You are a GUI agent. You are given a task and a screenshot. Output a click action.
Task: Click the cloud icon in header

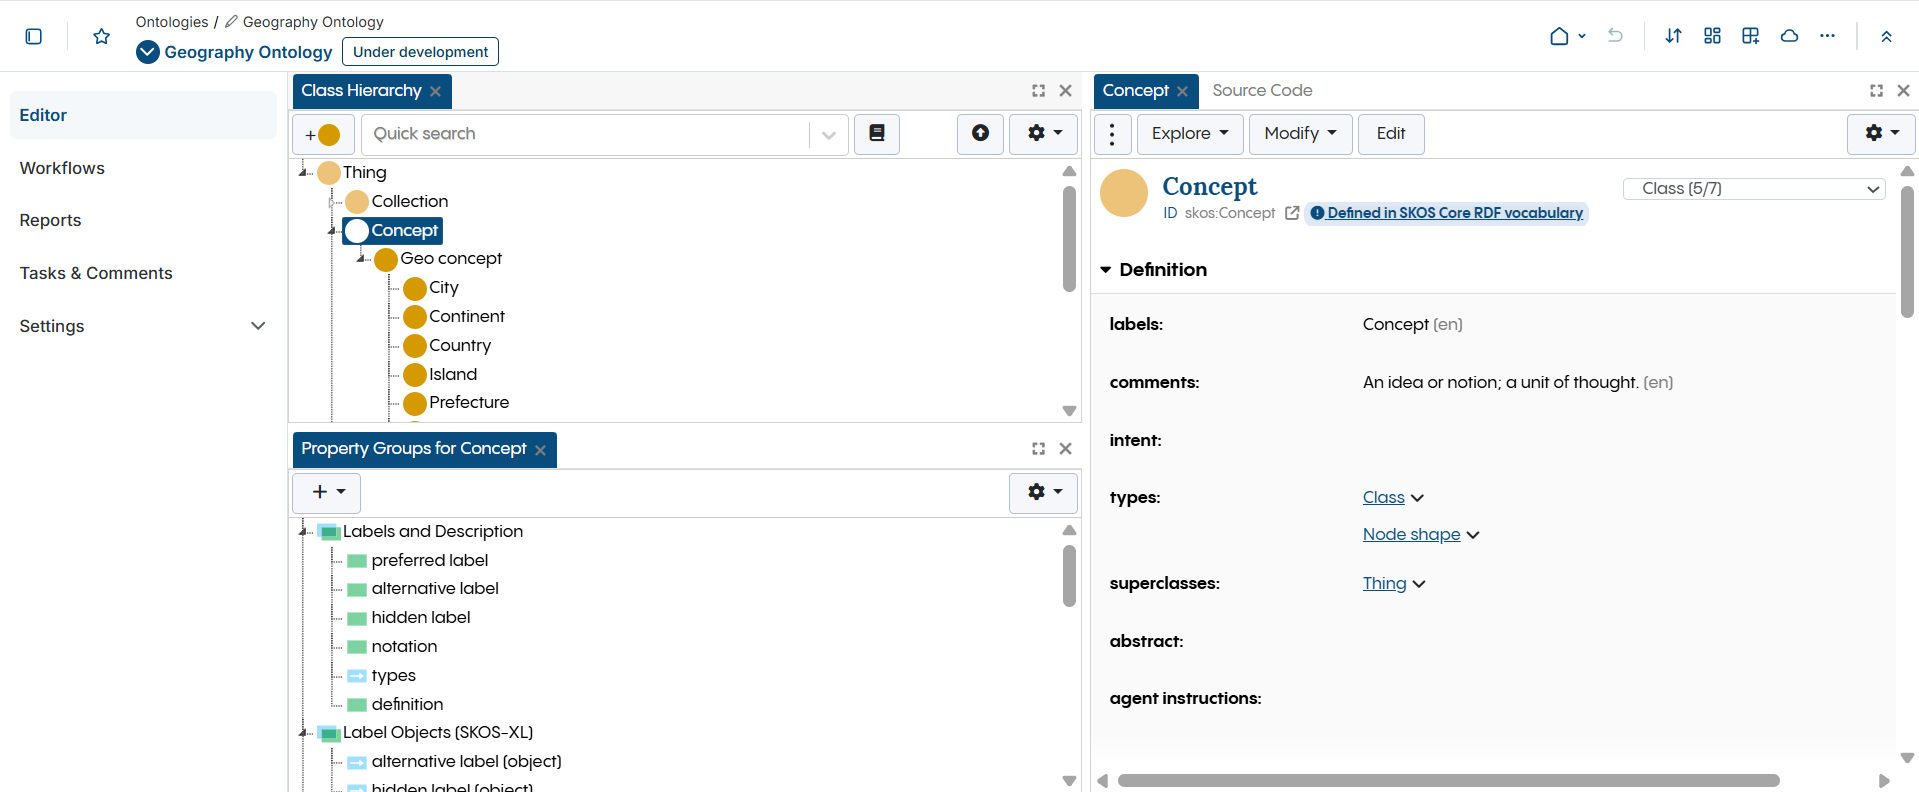(1789, 36)
